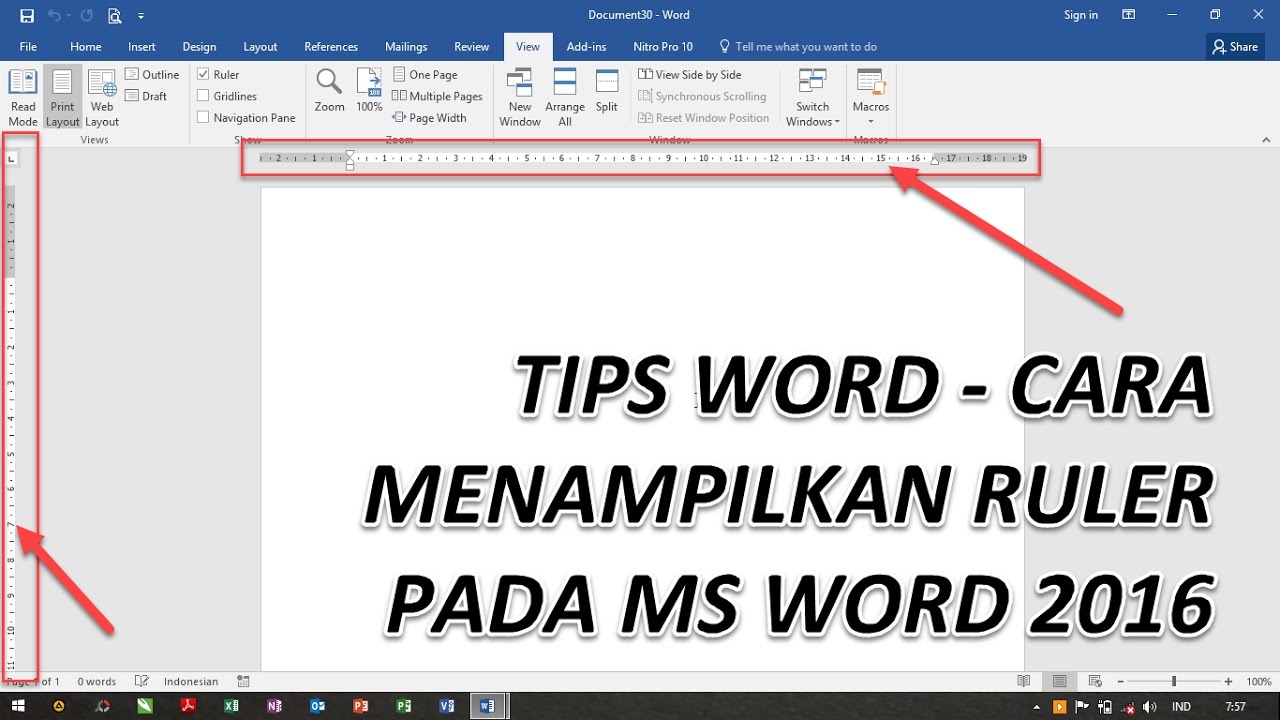Open the Switch Windows dropdown
1280x720 pixels.
tap(813, 98)
